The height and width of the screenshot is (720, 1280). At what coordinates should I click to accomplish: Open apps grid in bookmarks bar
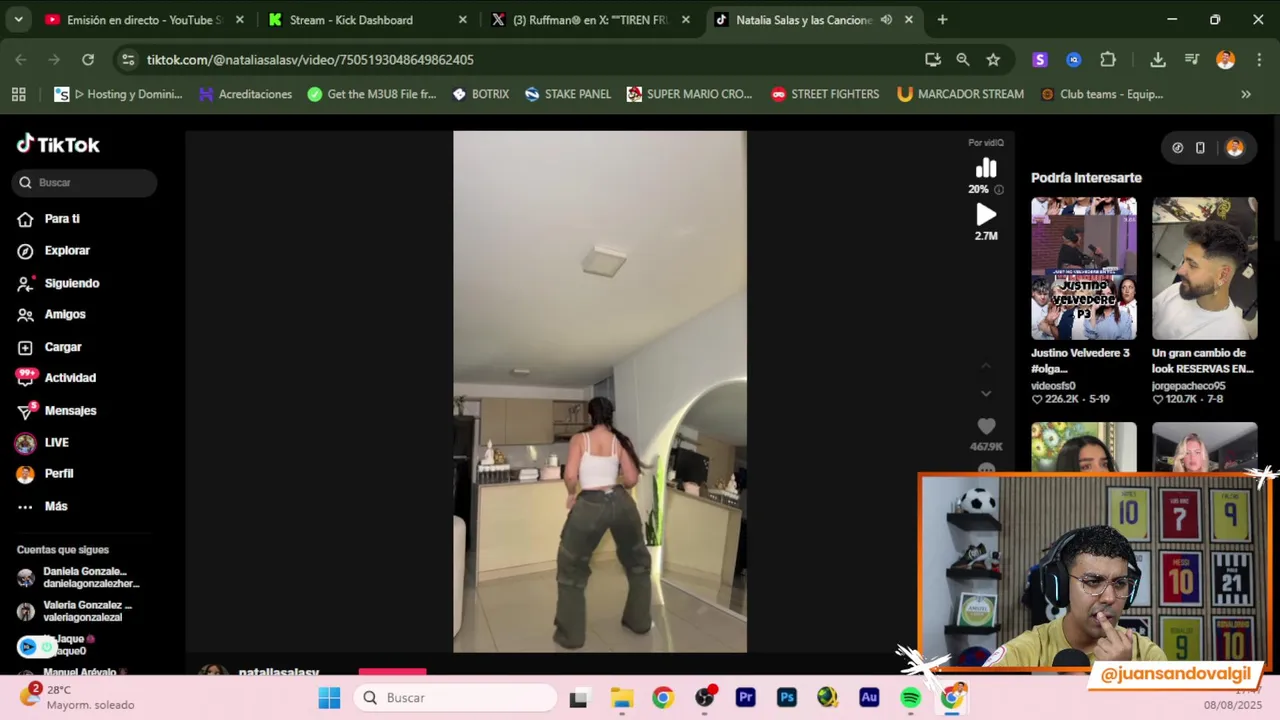(18, 94)
